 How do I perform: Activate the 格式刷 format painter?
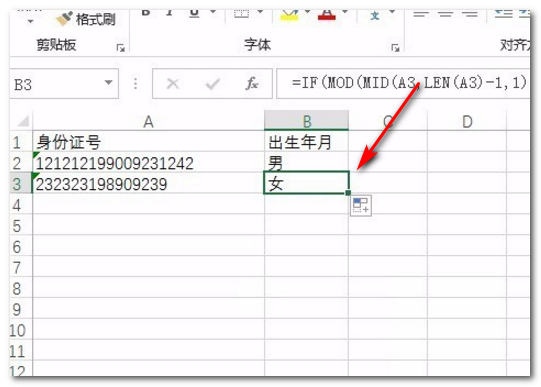click(x=86, y=19)
